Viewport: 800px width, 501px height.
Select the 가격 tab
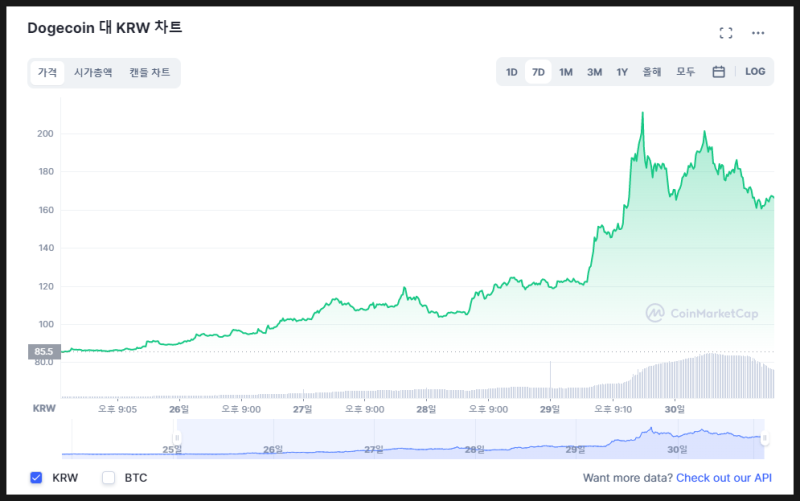47,72
